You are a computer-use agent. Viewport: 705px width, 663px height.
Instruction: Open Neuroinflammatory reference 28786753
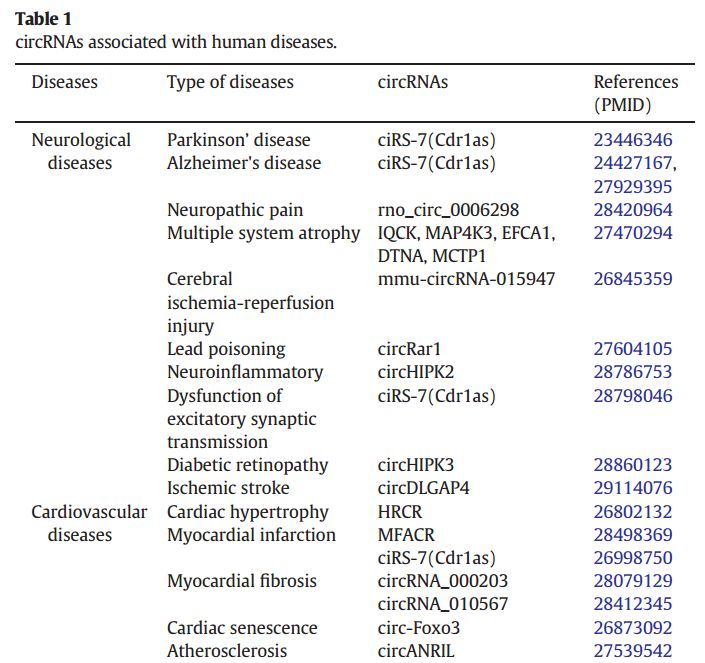pyautogui.click(x=633, y=372)
